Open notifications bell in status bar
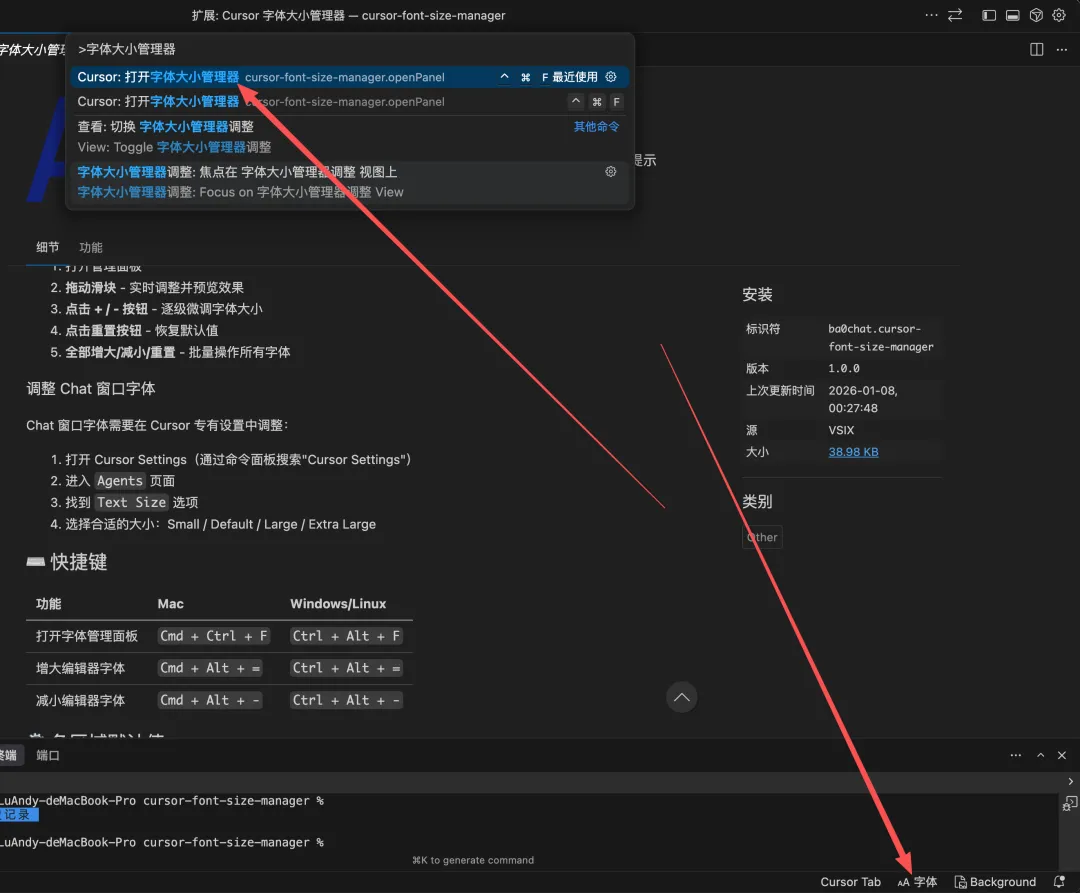Image resolution: width=1080 pixels, height=893 pixels. (x=1059, y=882)
